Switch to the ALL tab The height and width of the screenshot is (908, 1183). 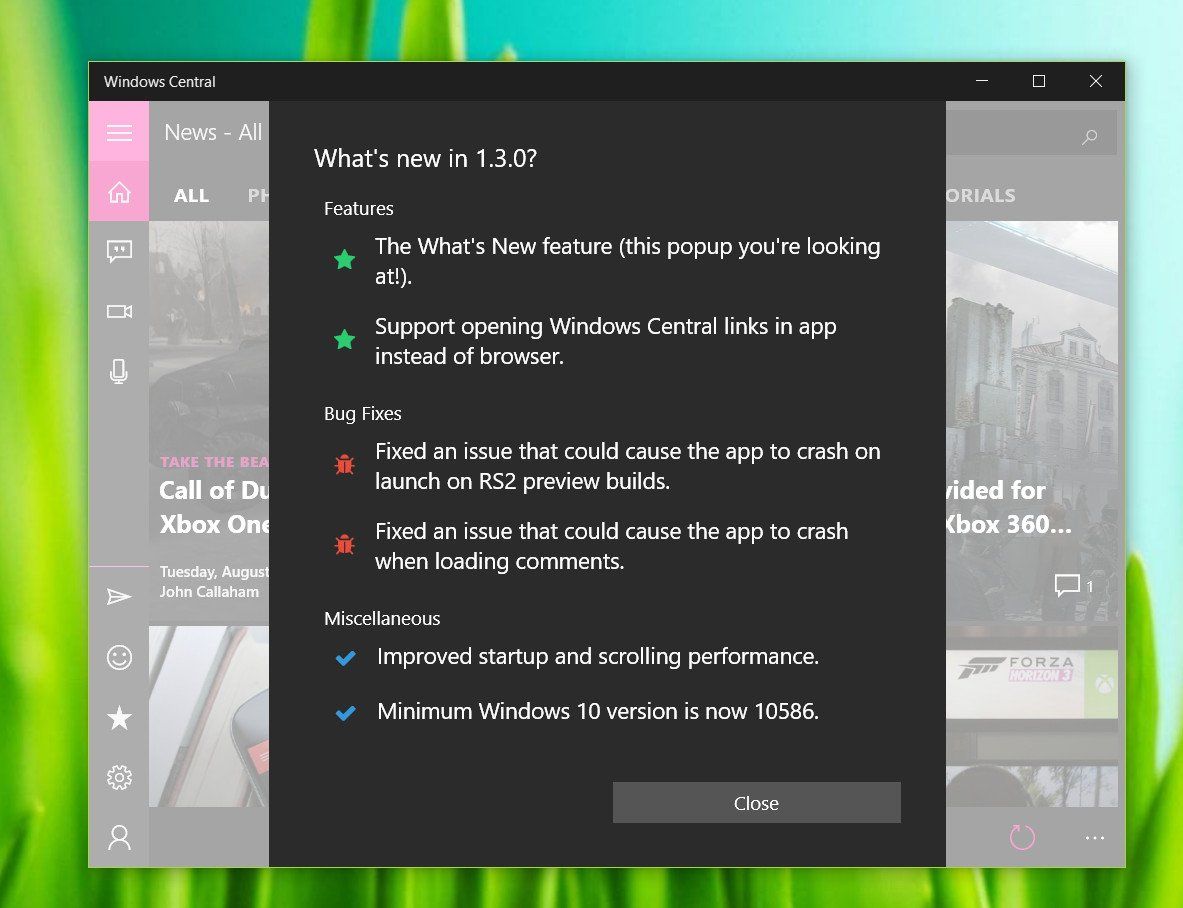pos(191,195)
